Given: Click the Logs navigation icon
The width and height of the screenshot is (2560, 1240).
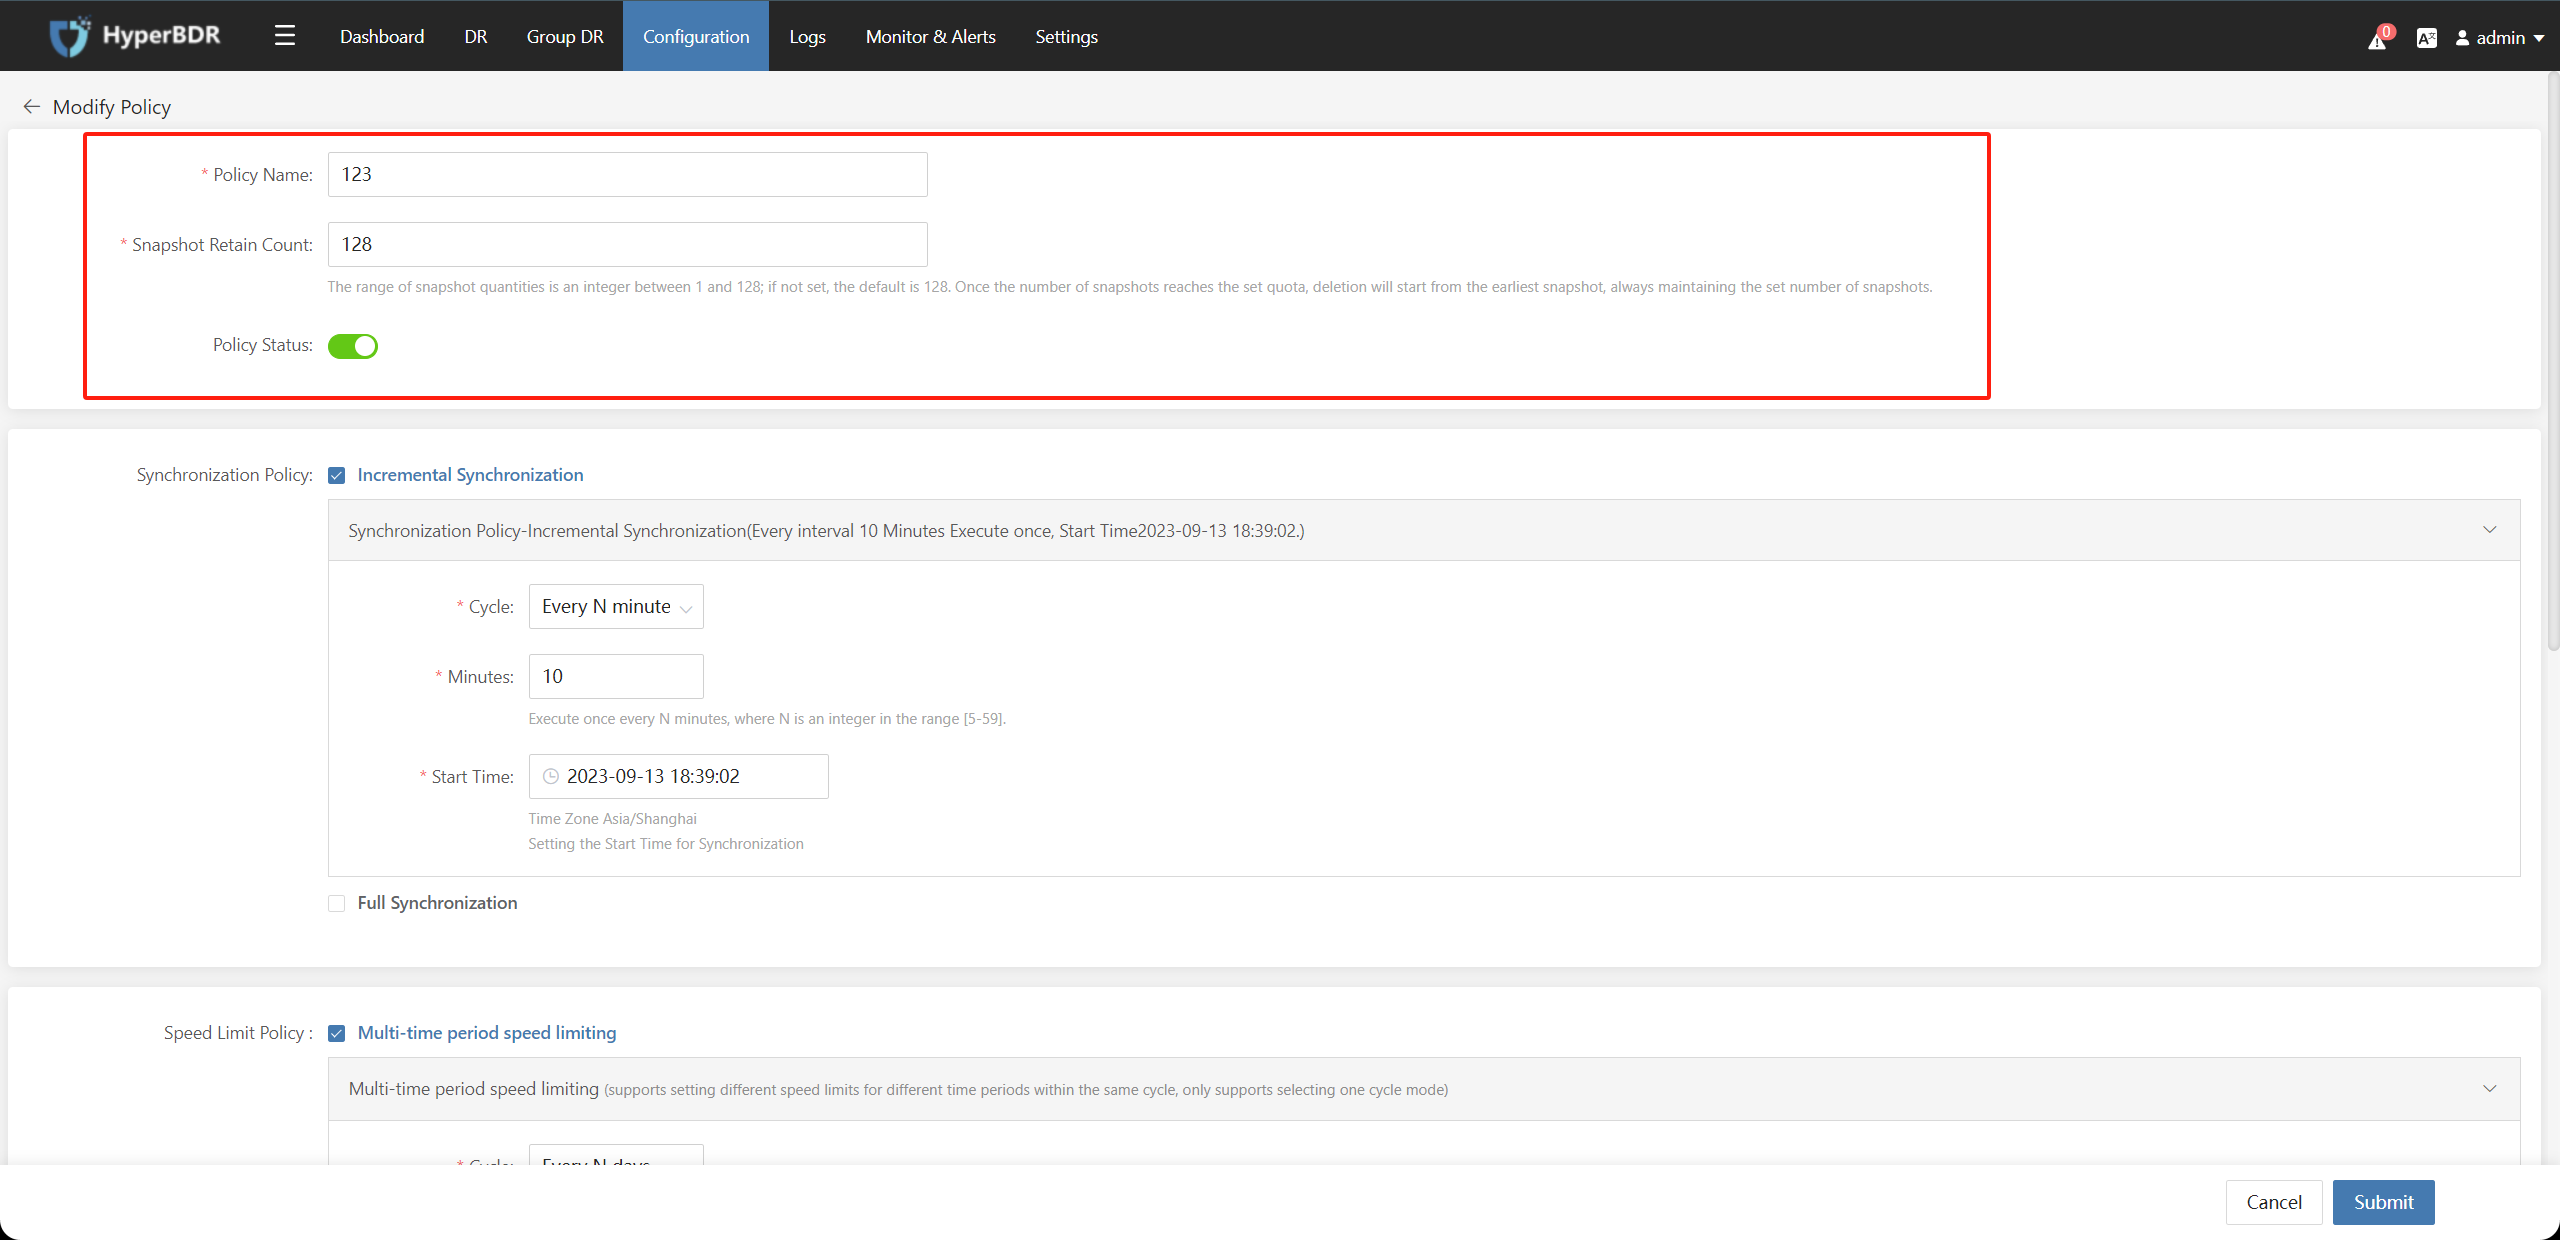Looking at the screenshot, I should pos(807,36).
